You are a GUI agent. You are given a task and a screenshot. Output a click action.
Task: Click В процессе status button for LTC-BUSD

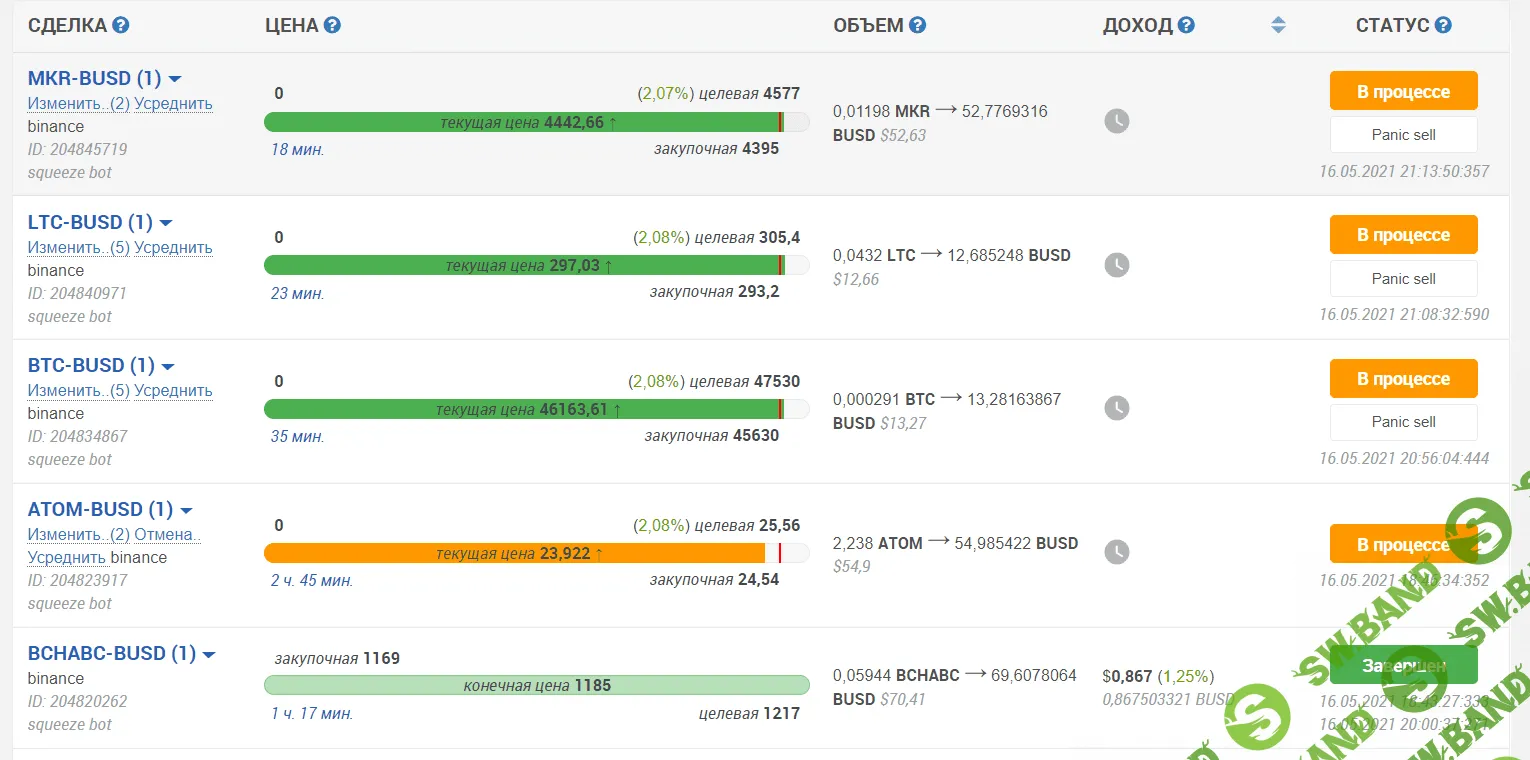coord(1403,235)
